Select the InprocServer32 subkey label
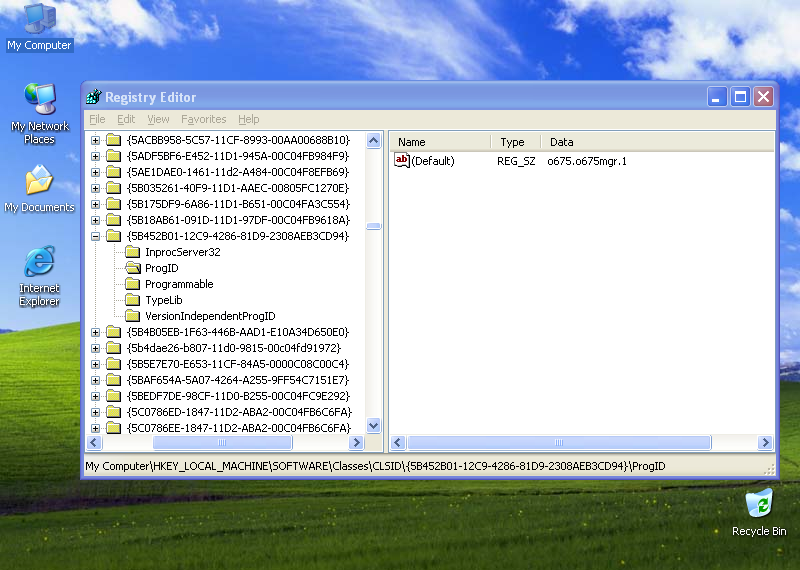This screenshot has height=570, width=800. tap(183, 252)
